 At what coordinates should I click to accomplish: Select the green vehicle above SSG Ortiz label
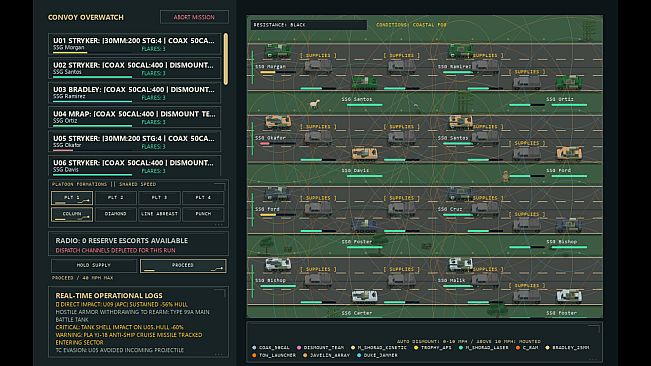[x=569, y=82]
